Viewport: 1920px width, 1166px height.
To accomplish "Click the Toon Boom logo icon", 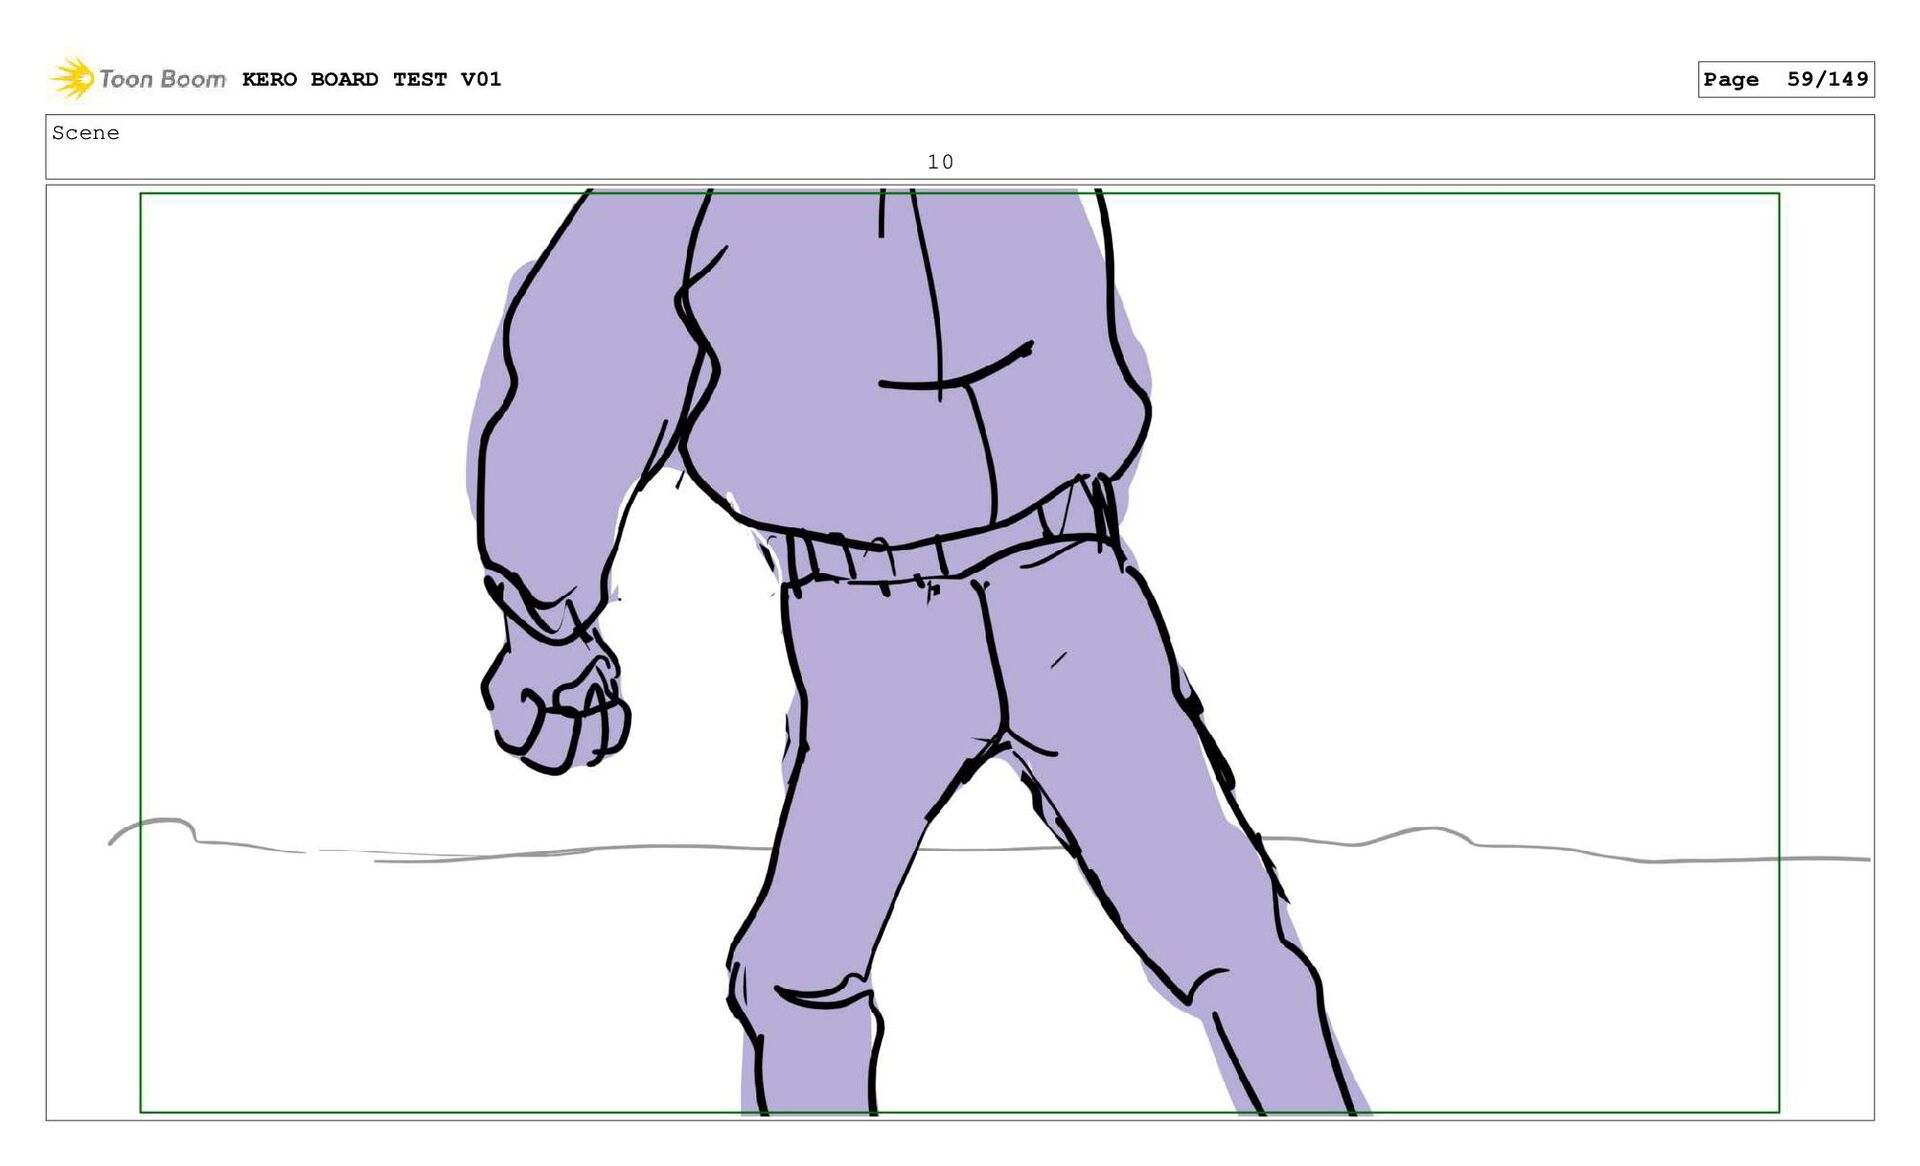I will click(x=72, y=78).
